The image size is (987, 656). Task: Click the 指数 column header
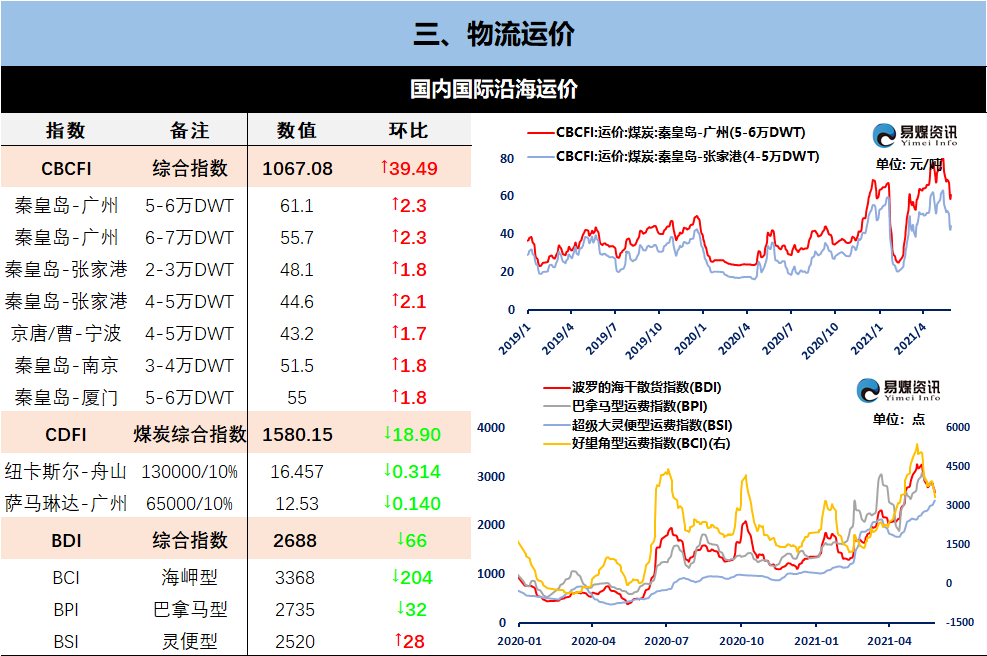pos(65,130)
